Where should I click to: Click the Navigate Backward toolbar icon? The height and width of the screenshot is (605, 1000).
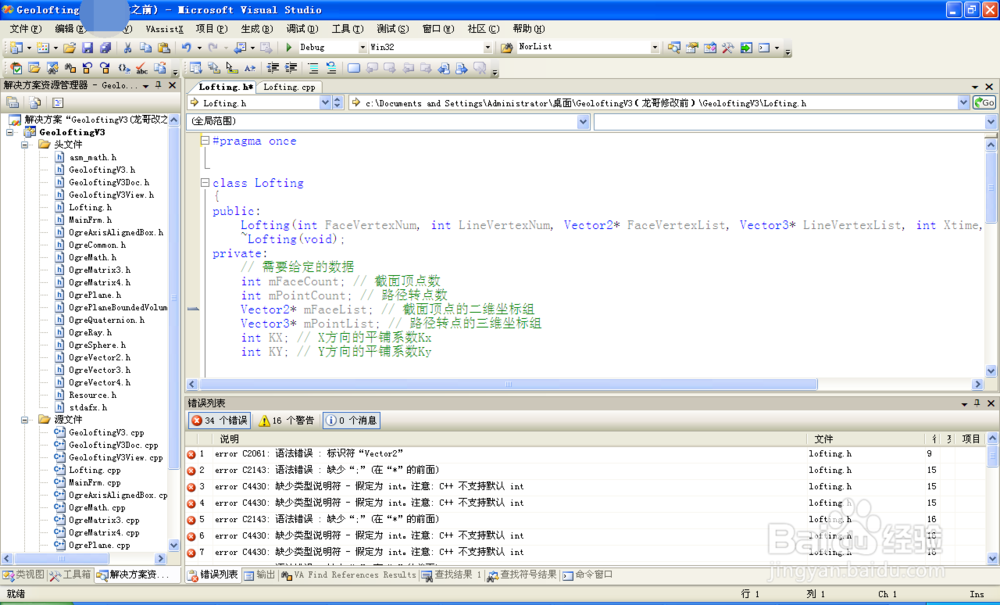click(240, 48)
